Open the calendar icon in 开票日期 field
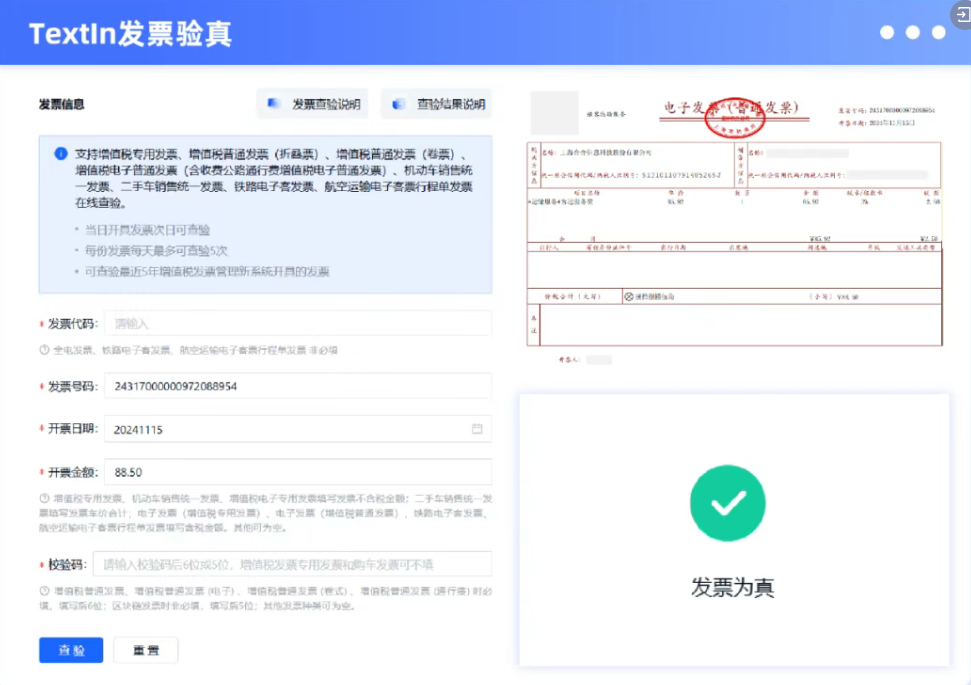 (x=477, y=429)
